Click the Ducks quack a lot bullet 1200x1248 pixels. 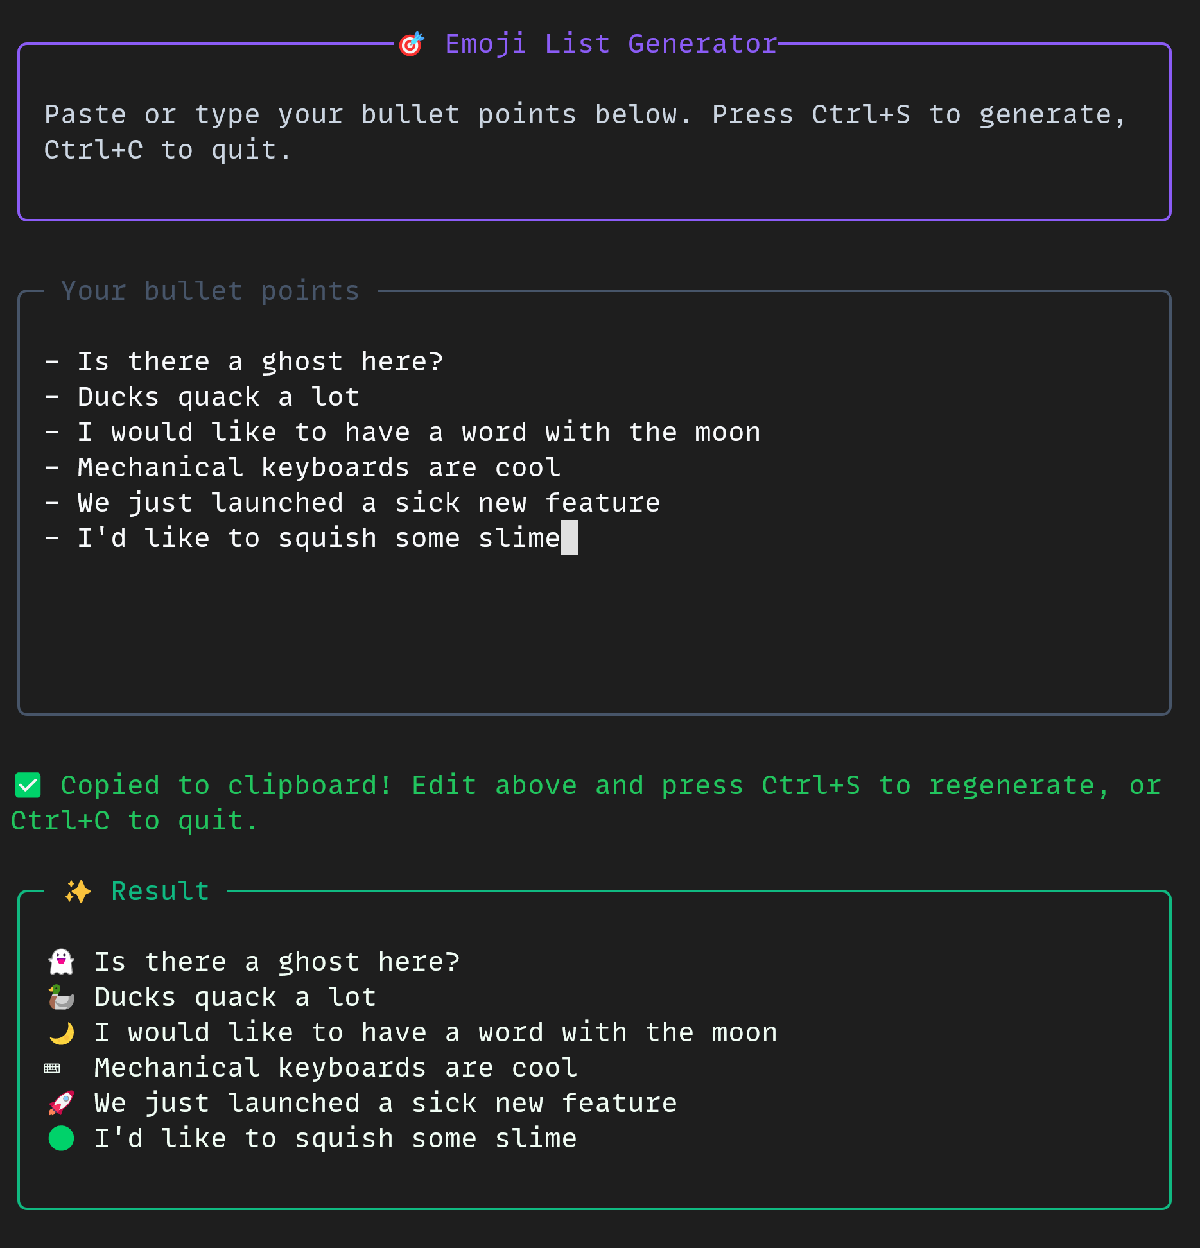tap(218, 396)
